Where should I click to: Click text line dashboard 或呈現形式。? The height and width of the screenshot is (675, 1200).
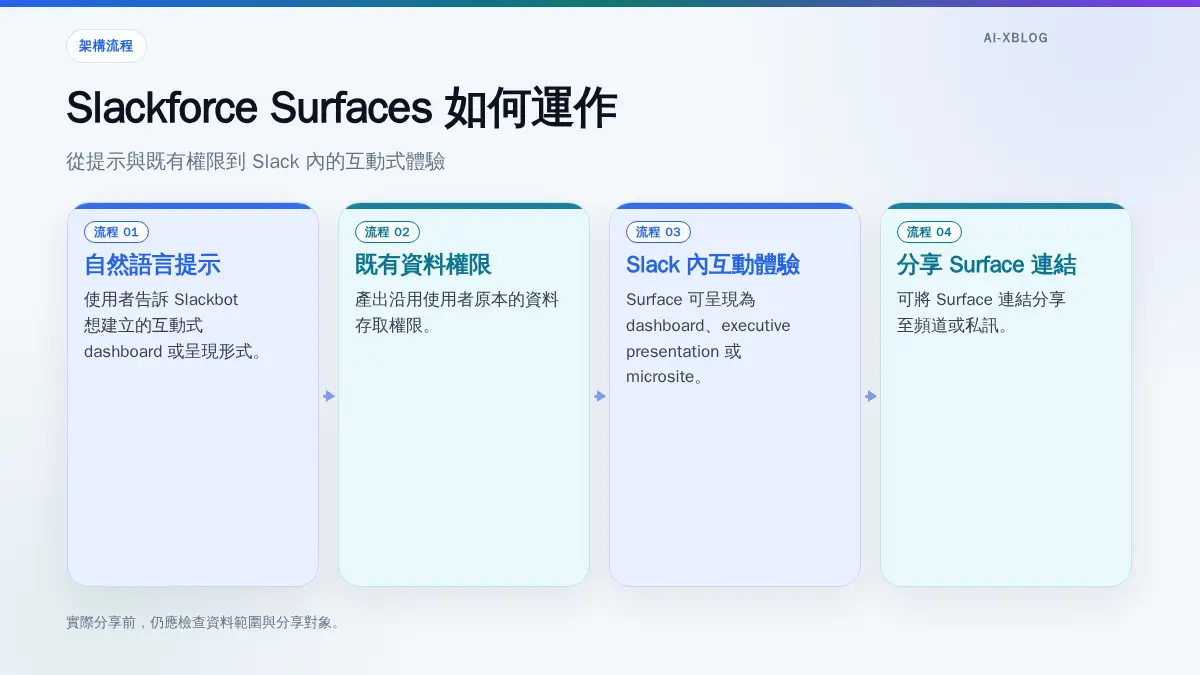[x=173, y=351]
